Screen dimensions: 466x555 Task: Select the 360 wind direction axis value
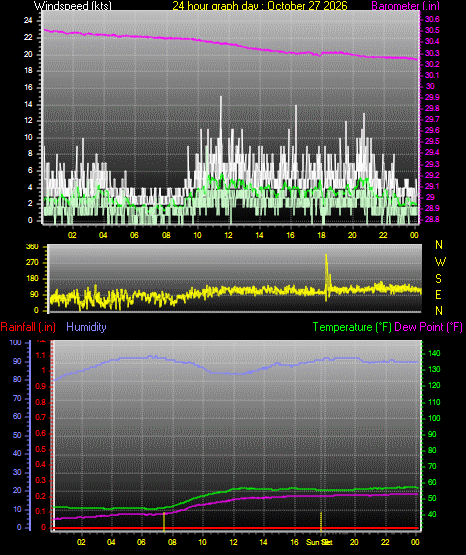click(x=32, y=247)
